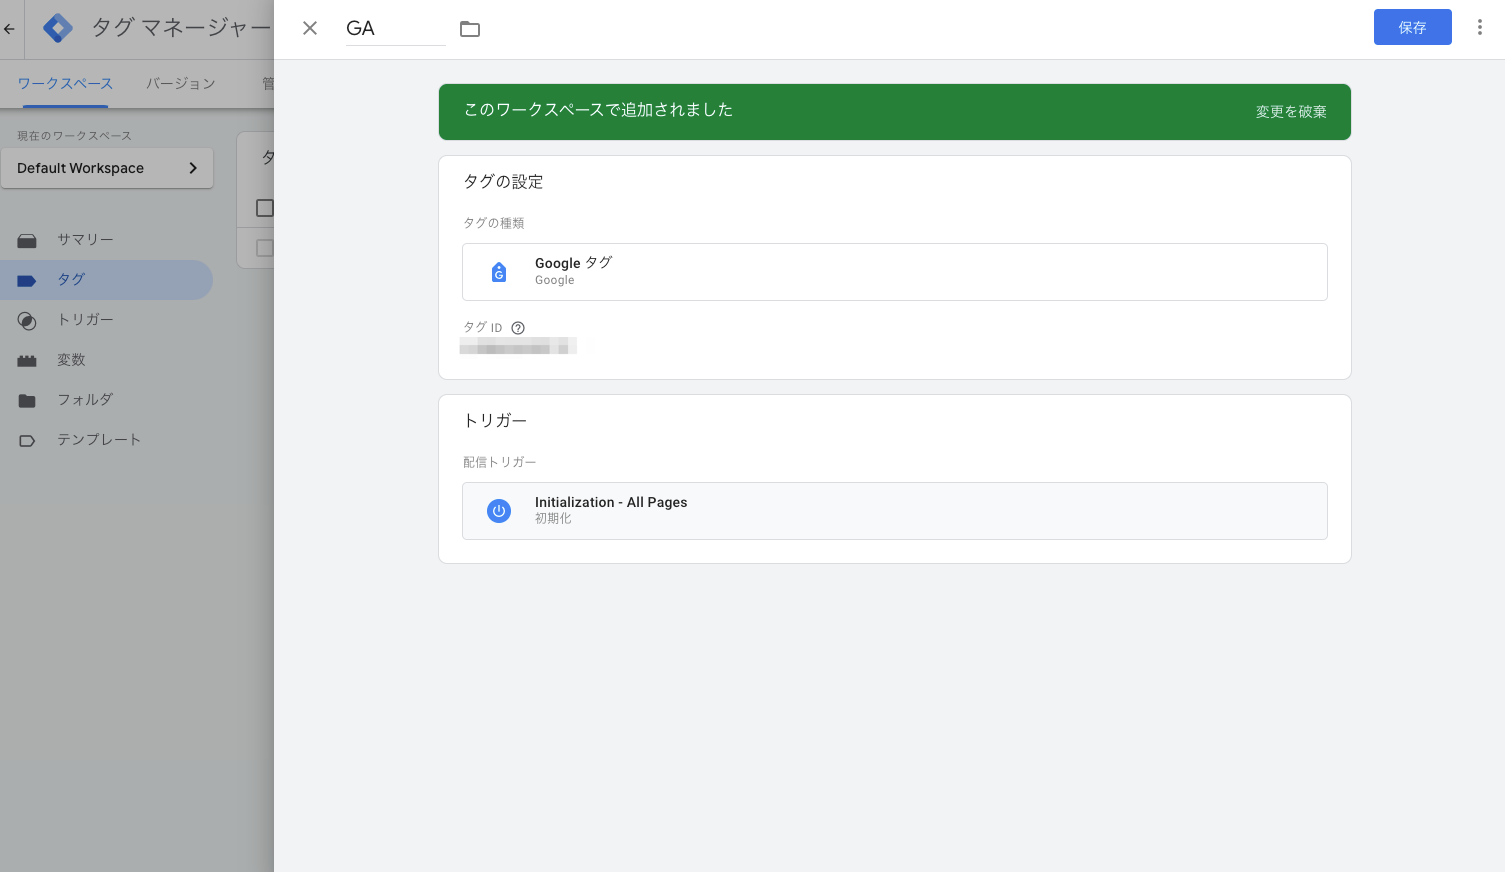The image size is (1505, 872).
Task: Open サマリー in the sidebar
Action: (85, 240)
